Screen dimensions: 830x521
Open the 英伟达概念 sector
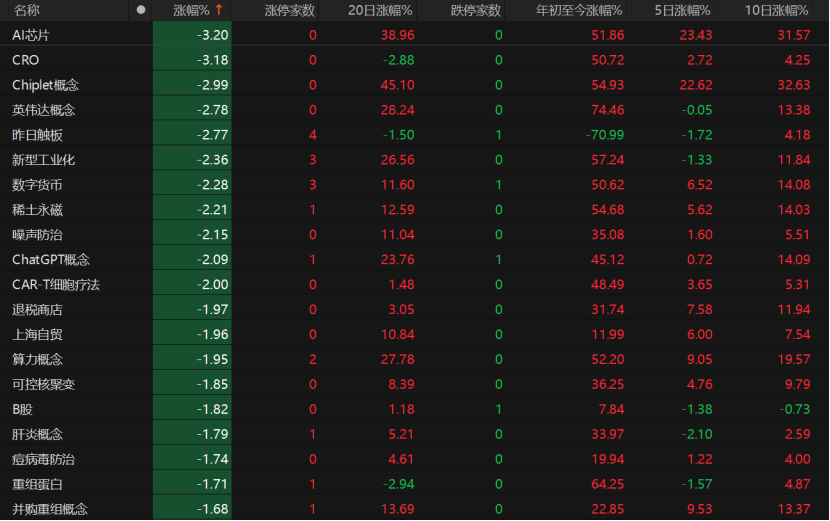43,110
